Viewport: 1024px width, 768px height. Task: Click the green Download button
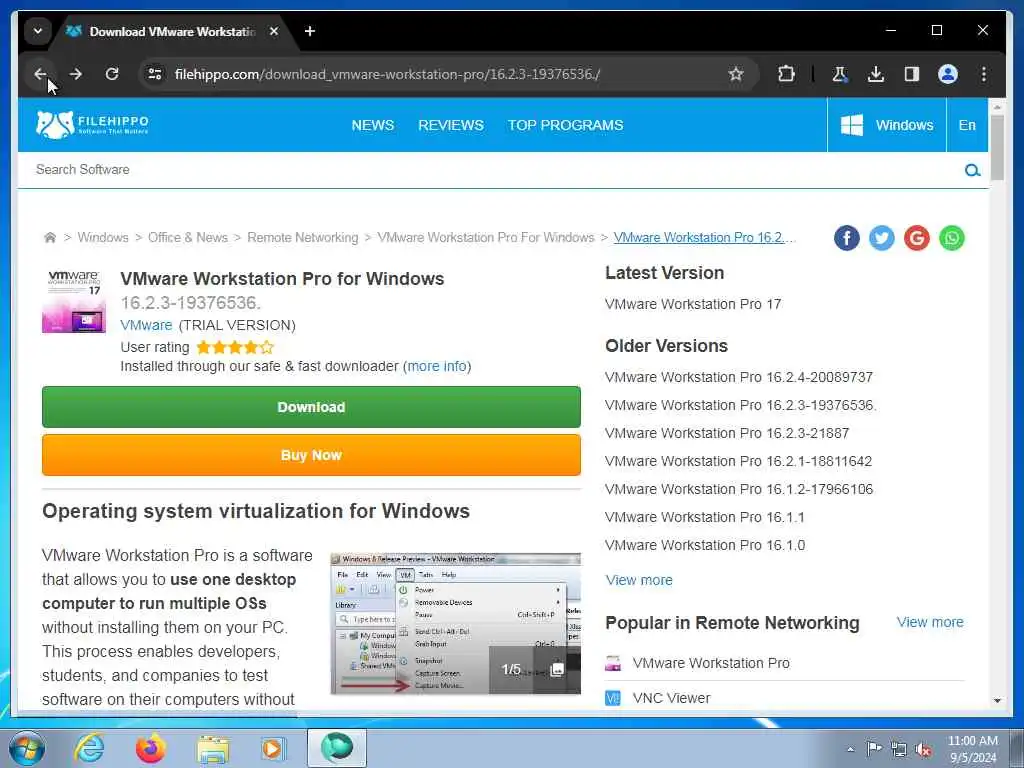(312, 407)
